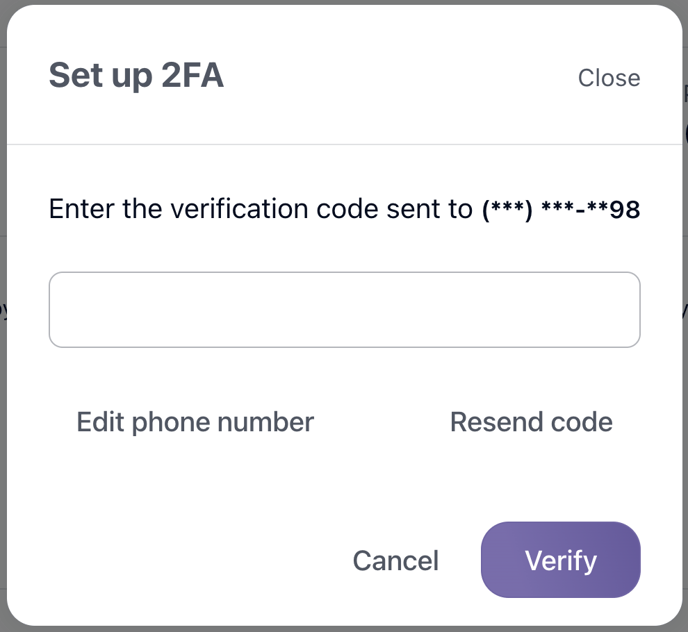Click the 'Enter the verification code' instruction text

(260, 210)
